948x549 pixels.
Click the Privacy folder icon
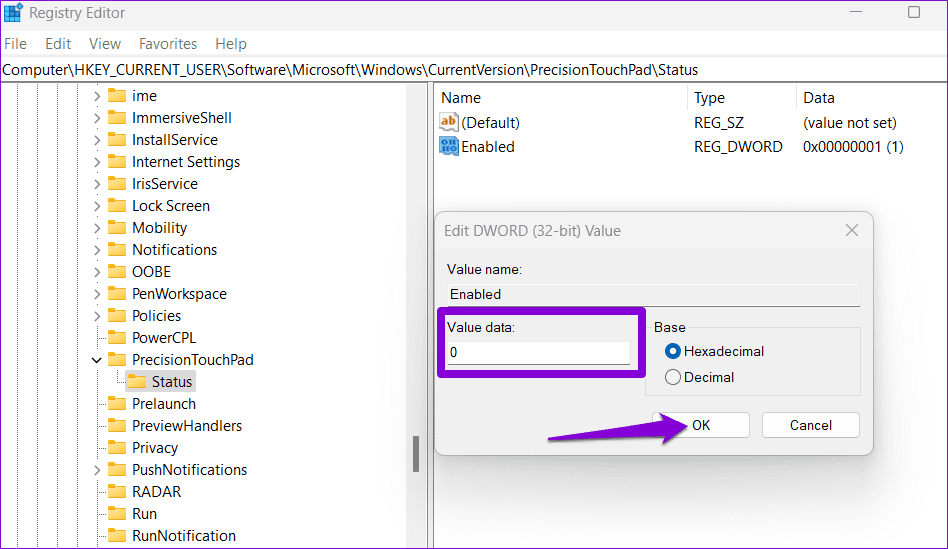tap(117, 448)
